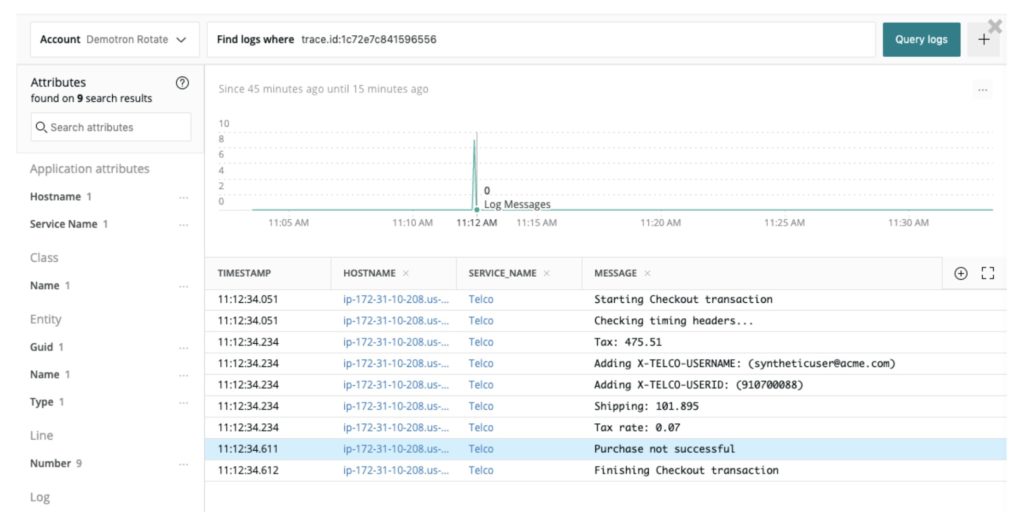The width and height of the screenshot is (1024, 512).
Task: Open the Entity Name attribute ellipsis menu
Action: tap(184, 375)
